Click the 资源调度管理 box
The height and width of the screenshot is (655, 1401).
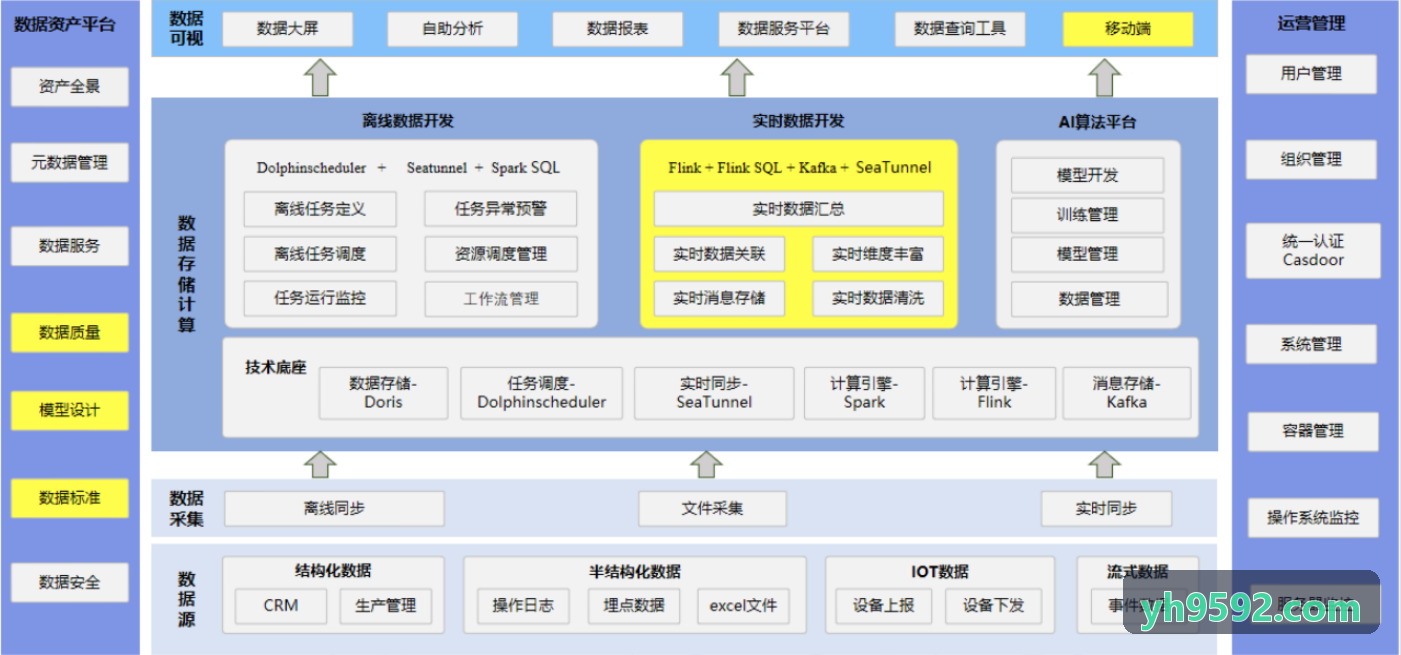coord(501,254)
